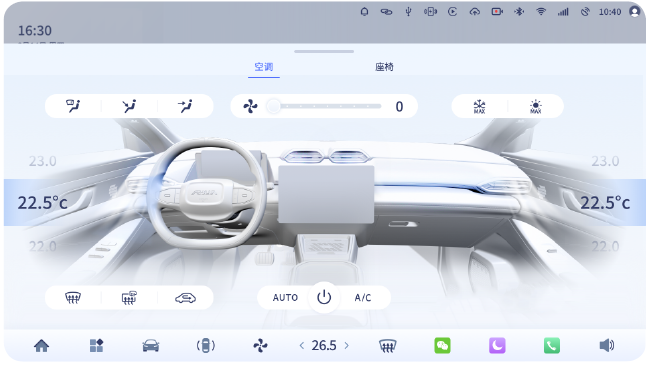Select the 空调 air conditioning tab

tap(264, 67)
